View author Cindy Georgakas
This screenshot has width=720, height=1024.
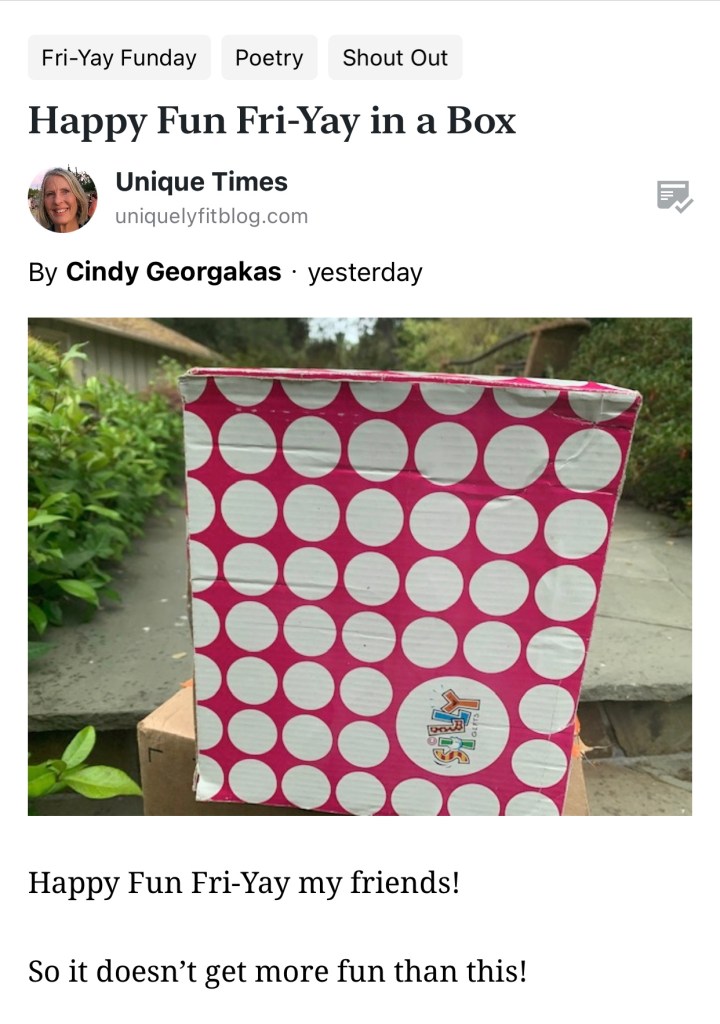point(173,272)
